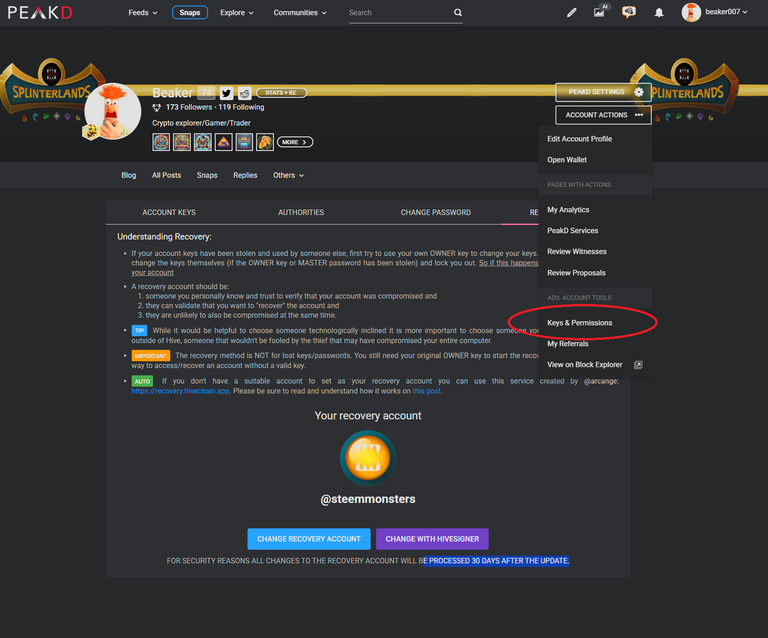Click the reputation badge 74
Image resolution: width=768 pixels, height=638 pixels.
[x=206, y=93]
